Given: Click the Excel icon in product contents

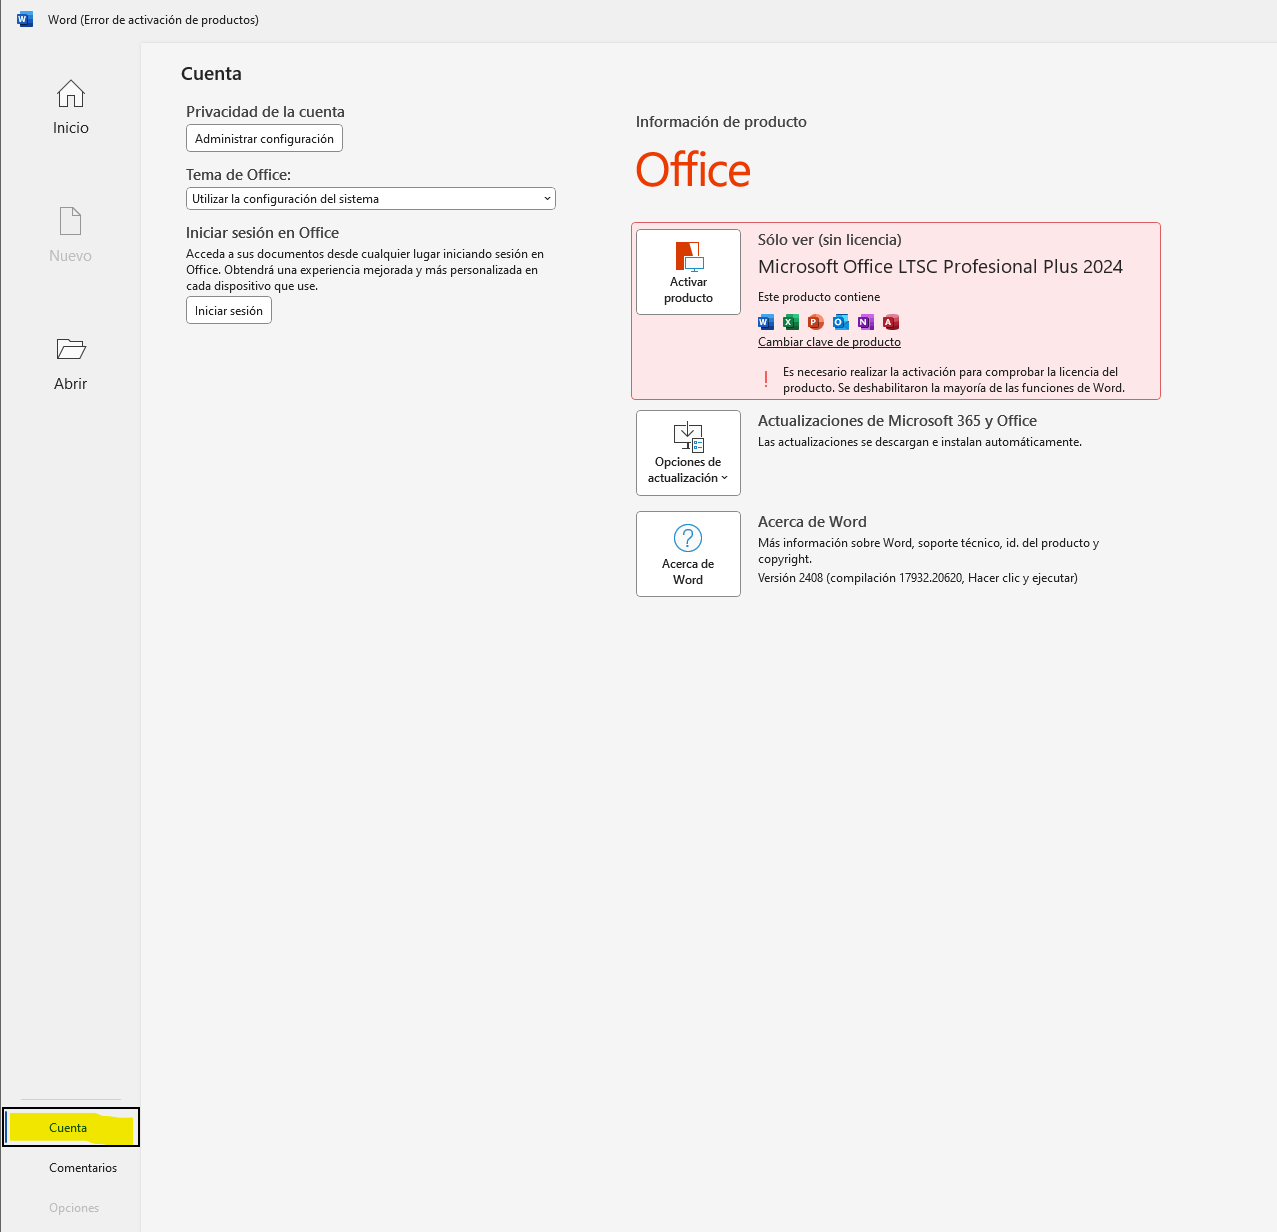Looking at the screenshot, I should tap(791, 322).
